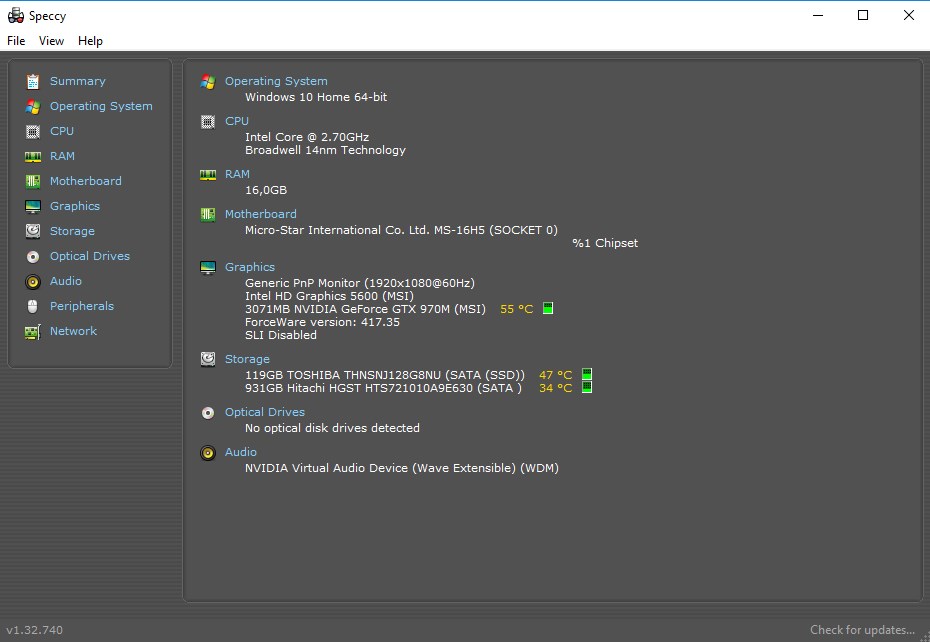Click the Motherboard icon in sidebar
Image resolution: width=930 pixels, height=642 pixels.
tap(33, 181)
